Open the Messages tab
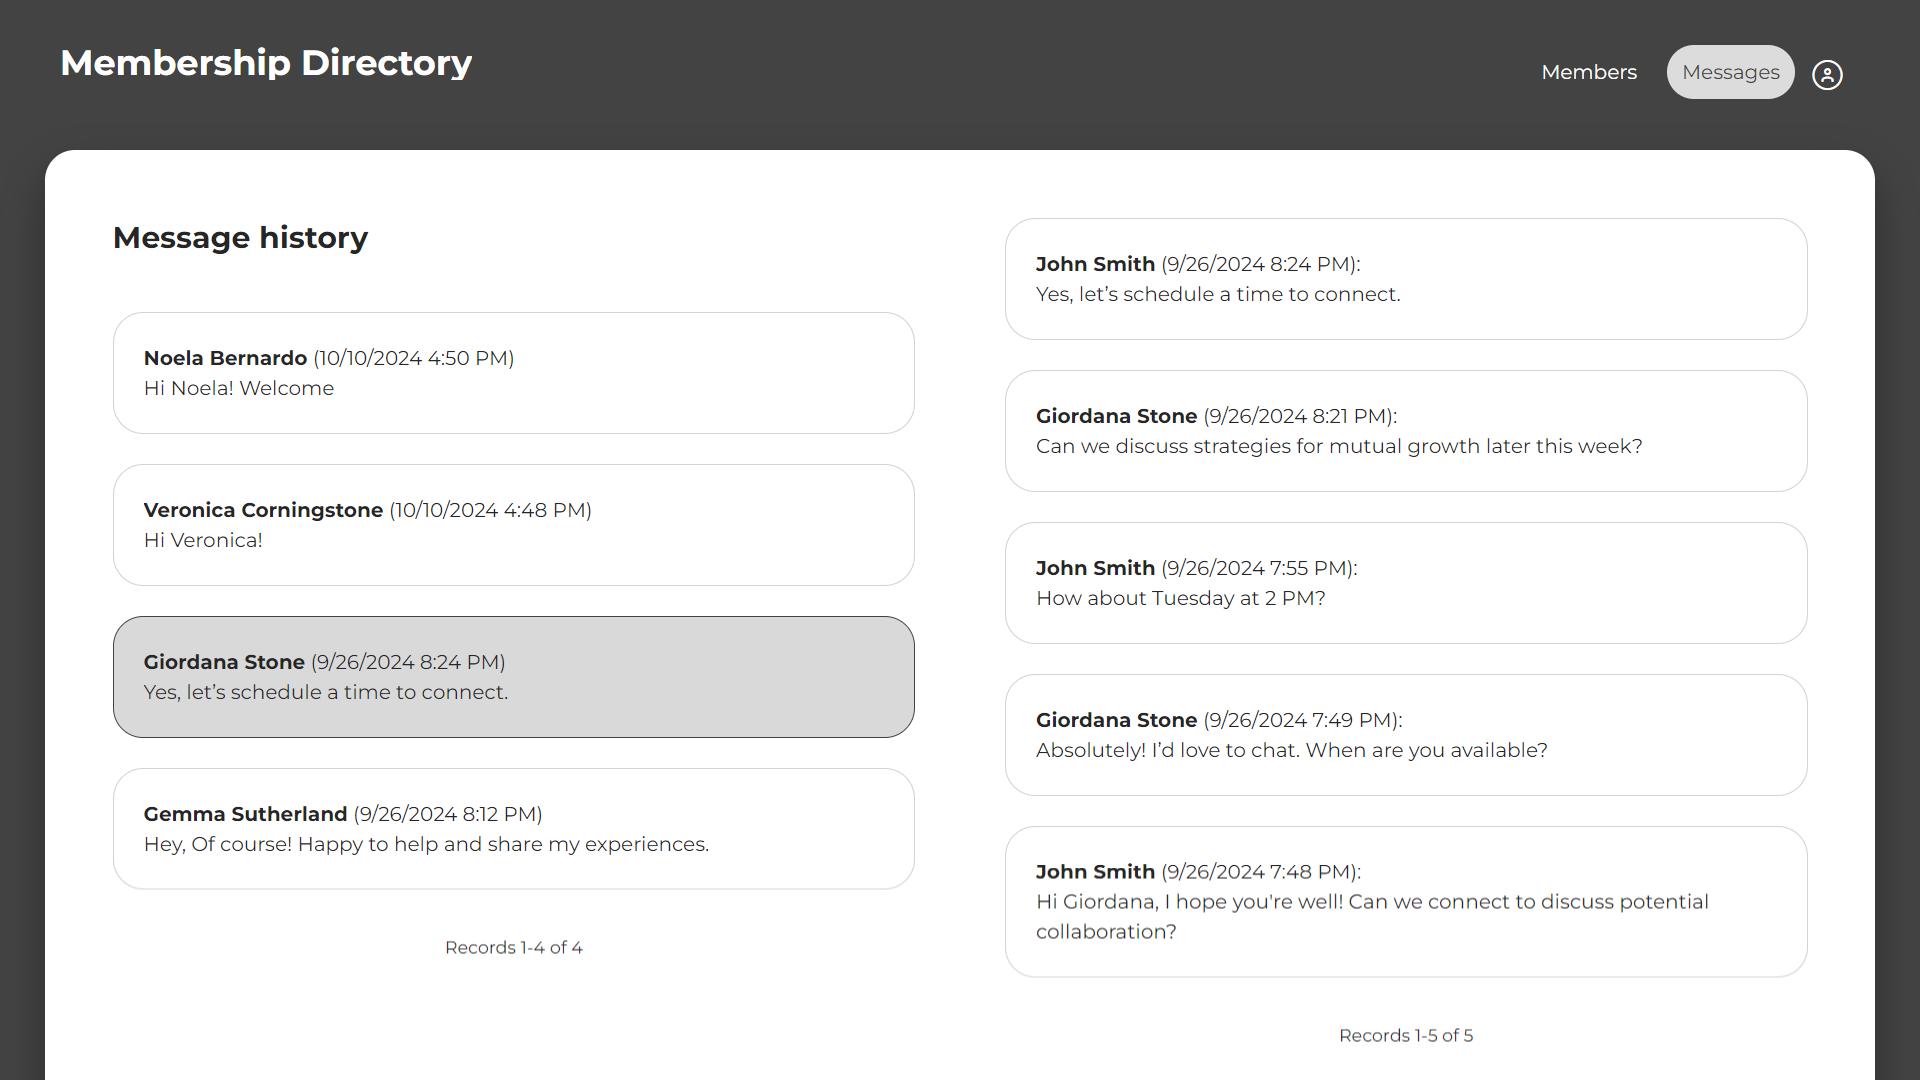 point(1730,72)
